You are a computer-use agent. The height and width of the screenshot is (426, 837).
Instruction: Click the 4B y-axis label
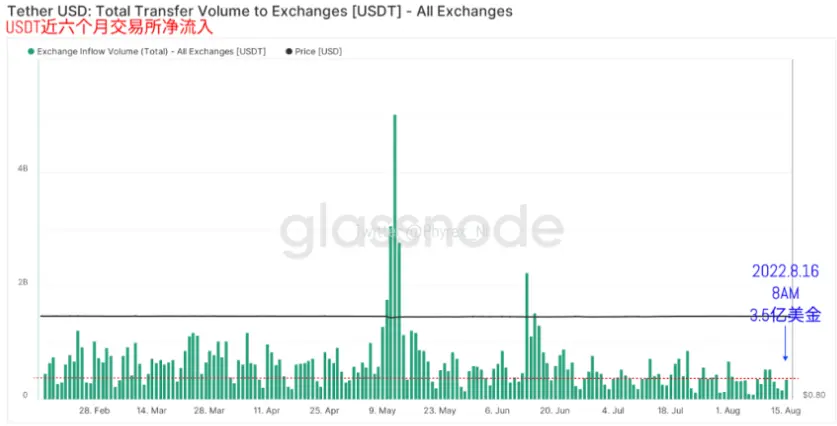click(x=23, y=168)
